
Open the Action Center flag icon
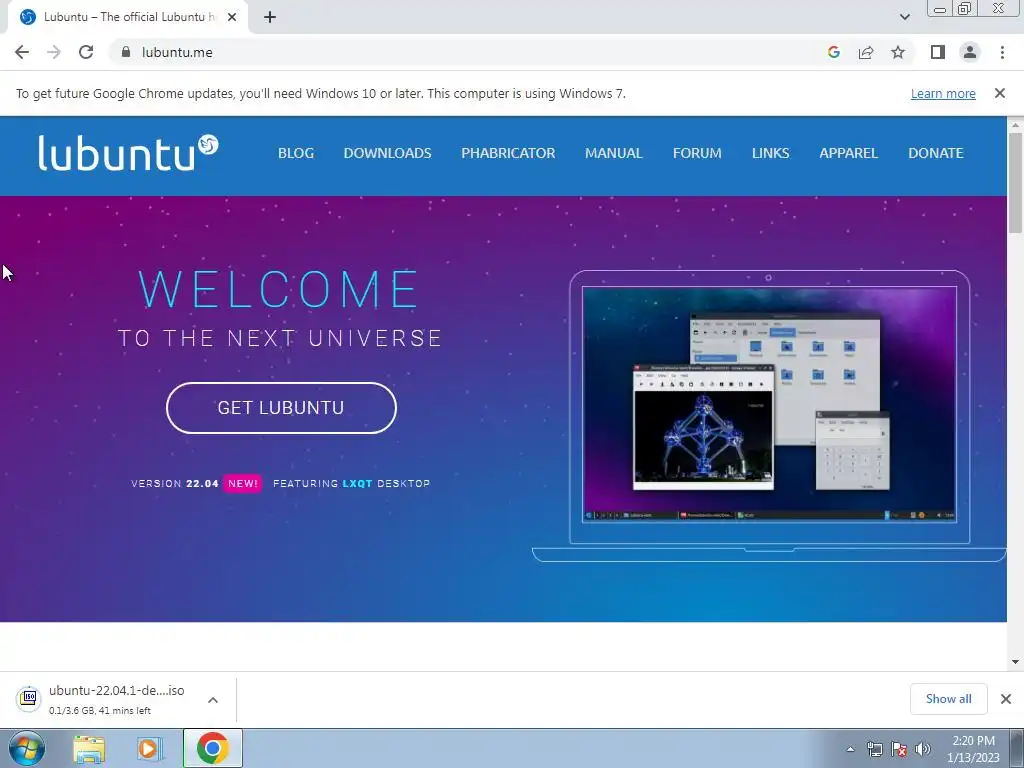[x=899, y=749]
